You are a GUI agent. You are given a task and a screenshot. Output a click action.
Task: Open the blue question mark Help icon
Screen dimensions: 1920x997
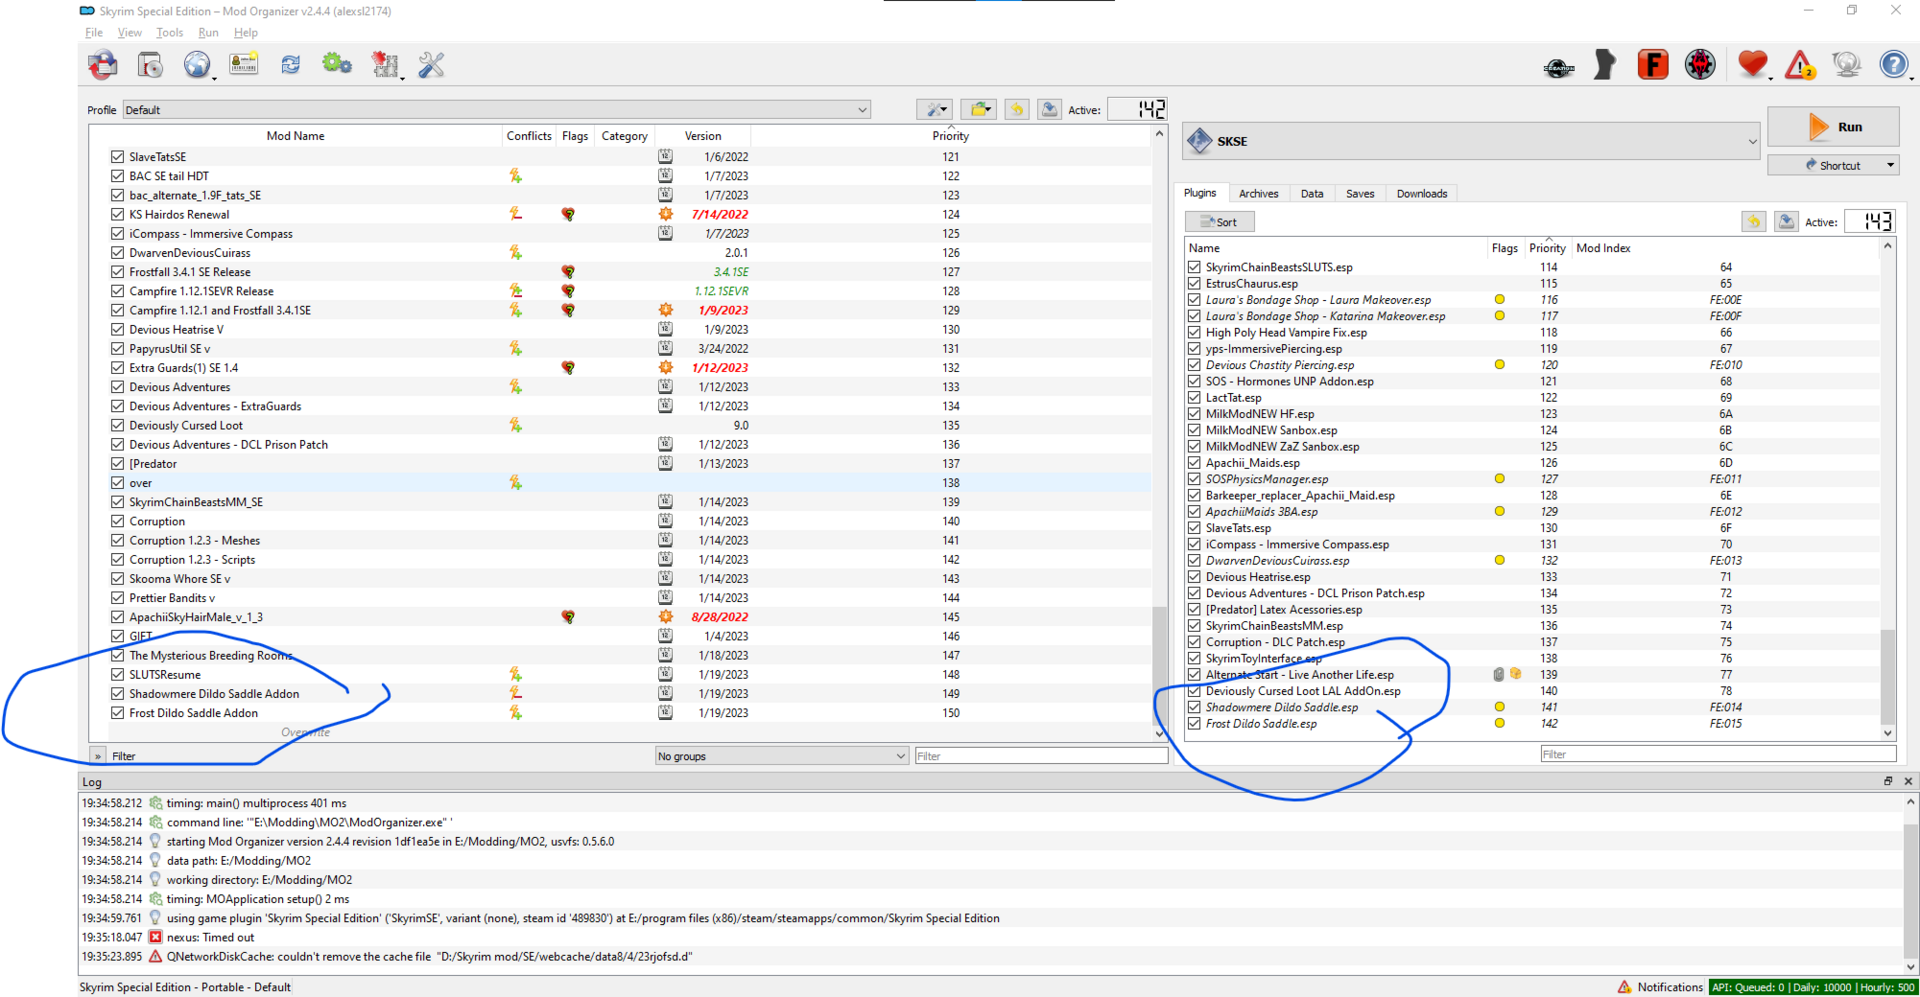pyautogui.click(x=1894, y=65)
